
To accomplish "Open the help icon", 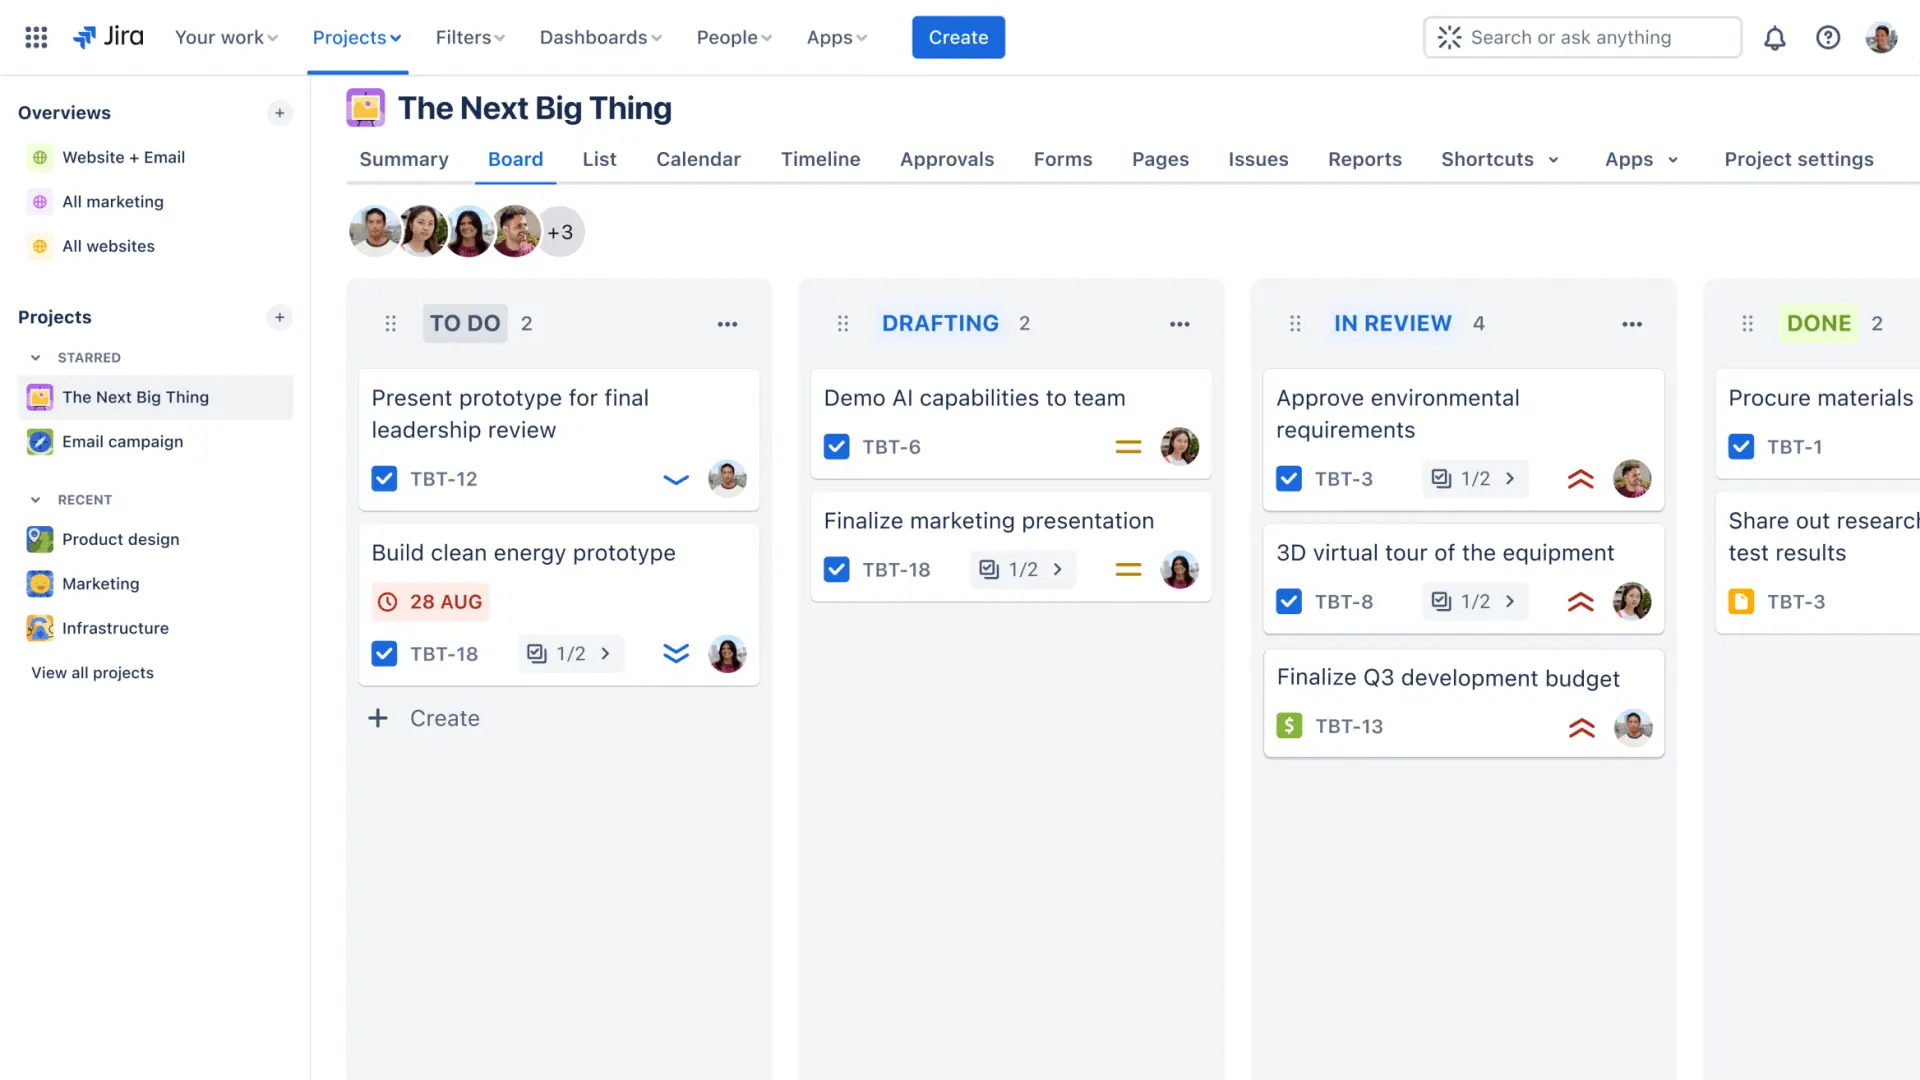I will (1828, 37).
